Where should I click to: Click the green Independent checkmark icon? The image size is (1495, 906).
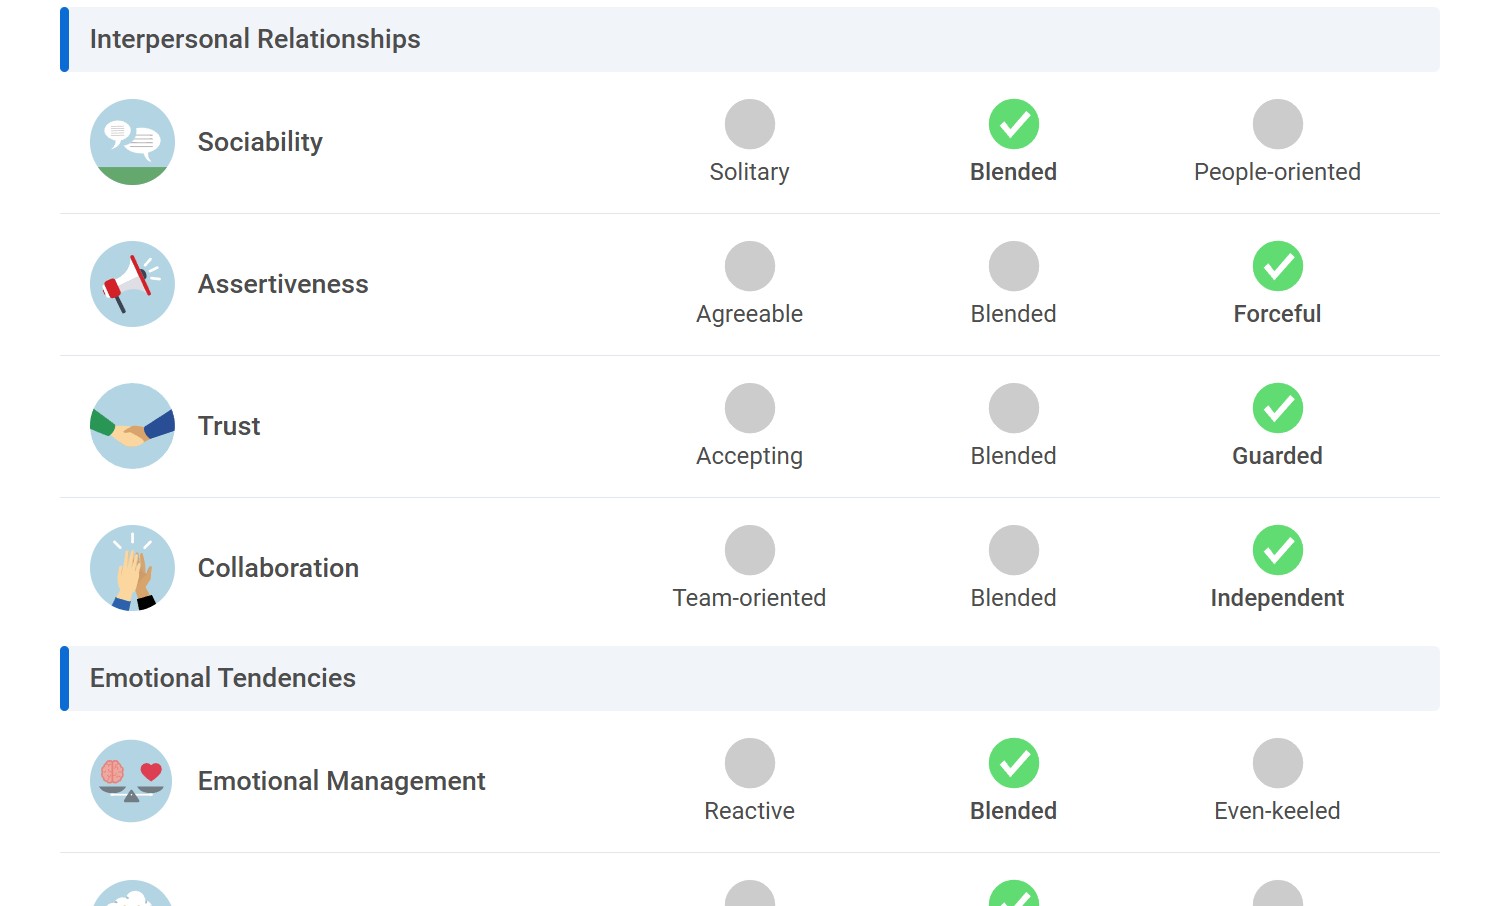pyautogui.click(x=1277, y=550)
